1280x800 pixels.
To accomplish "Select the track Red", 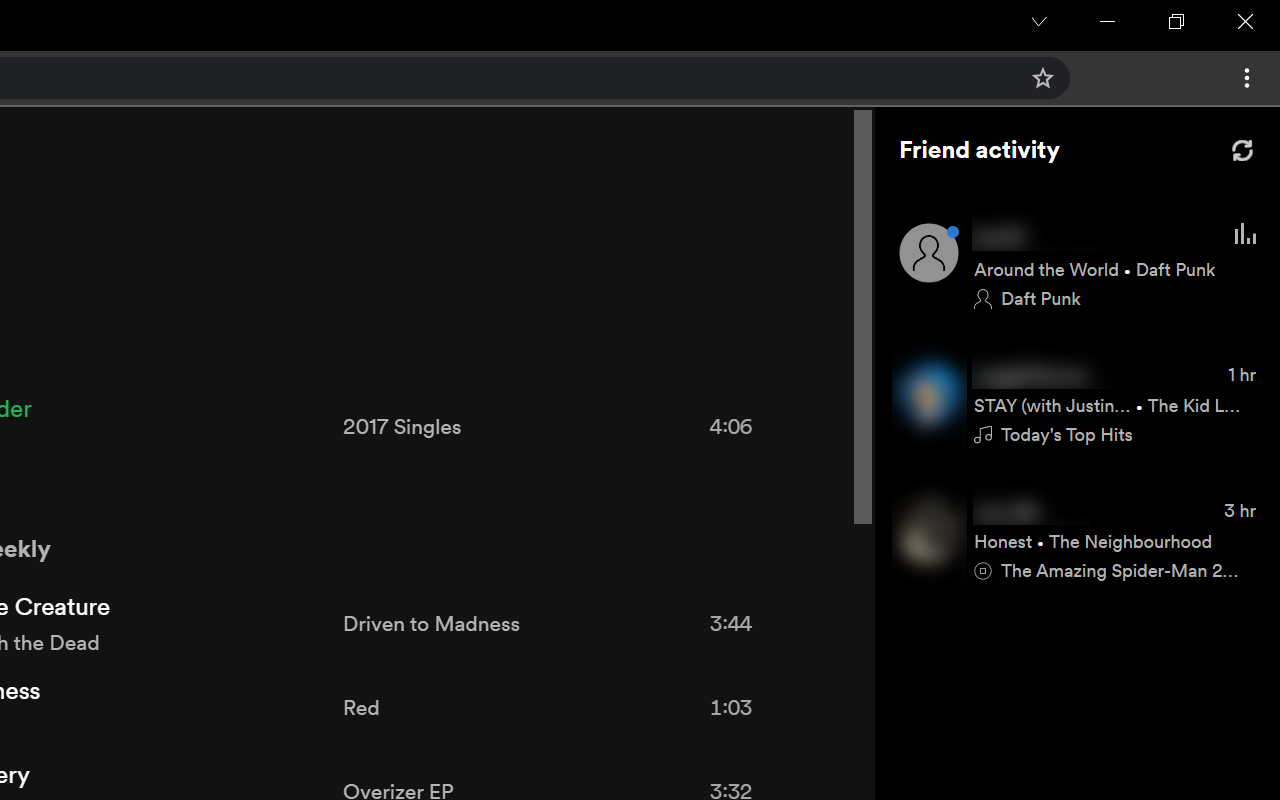I will click(x=361, y=707).
